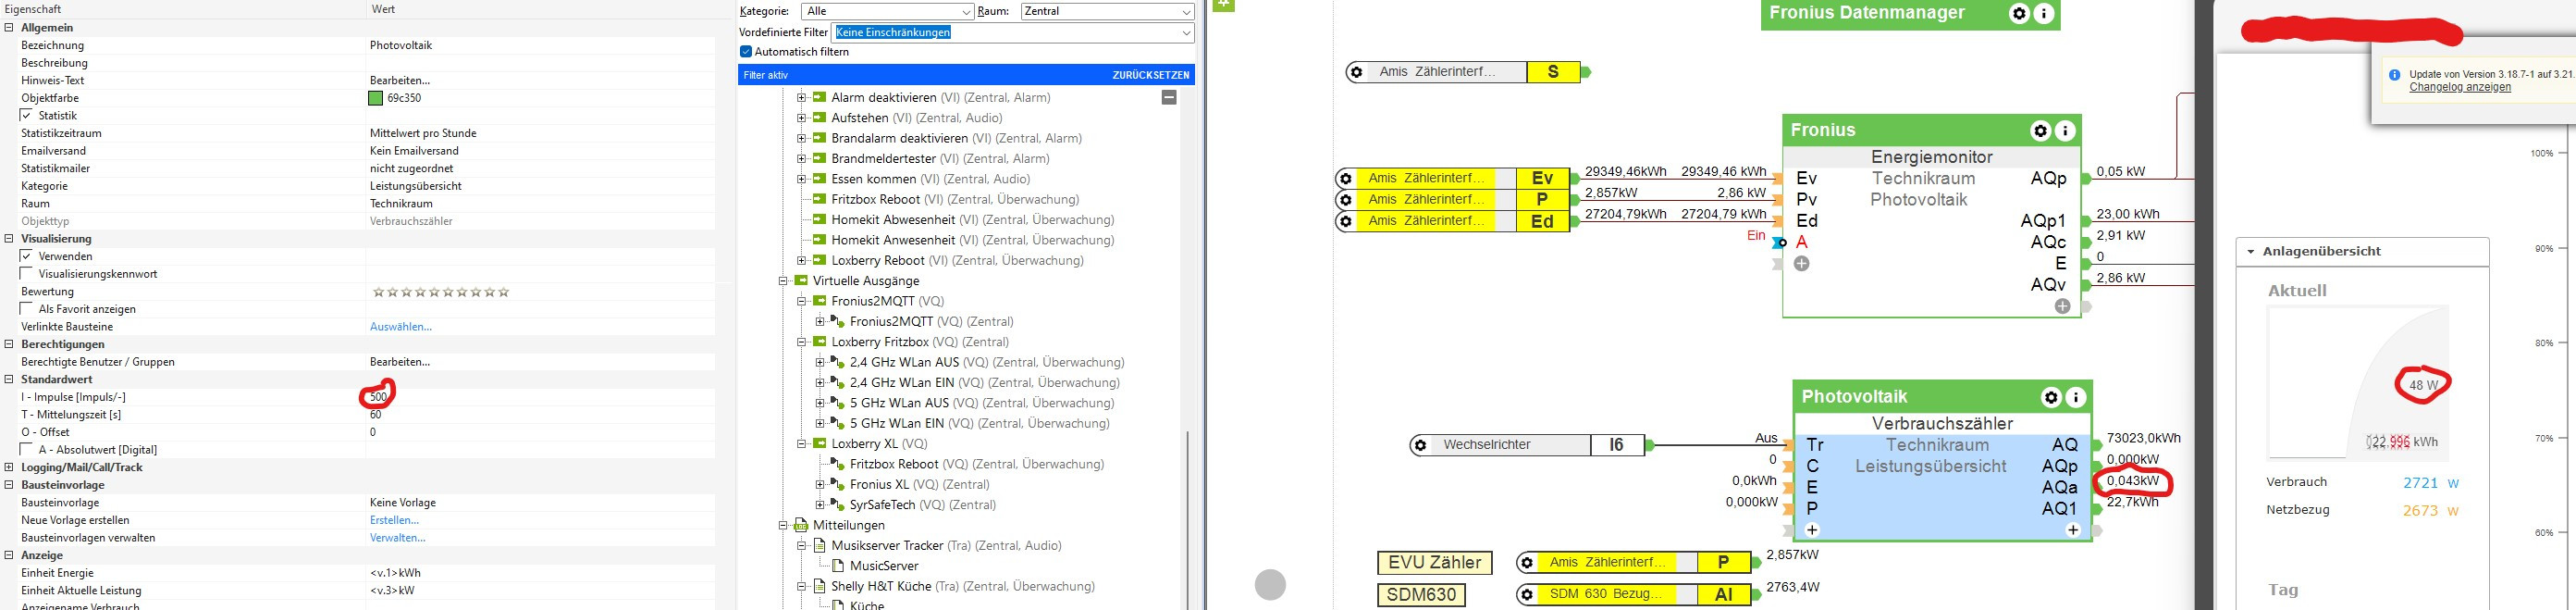
Task: Click info icon in update notification
Action: [x=2394, y=75]
